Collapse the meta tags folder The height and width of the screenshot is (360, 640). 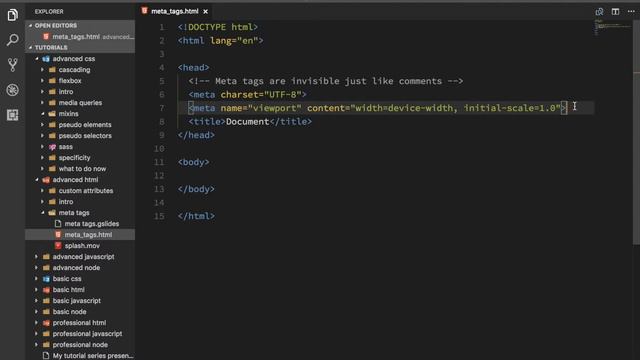42,213
